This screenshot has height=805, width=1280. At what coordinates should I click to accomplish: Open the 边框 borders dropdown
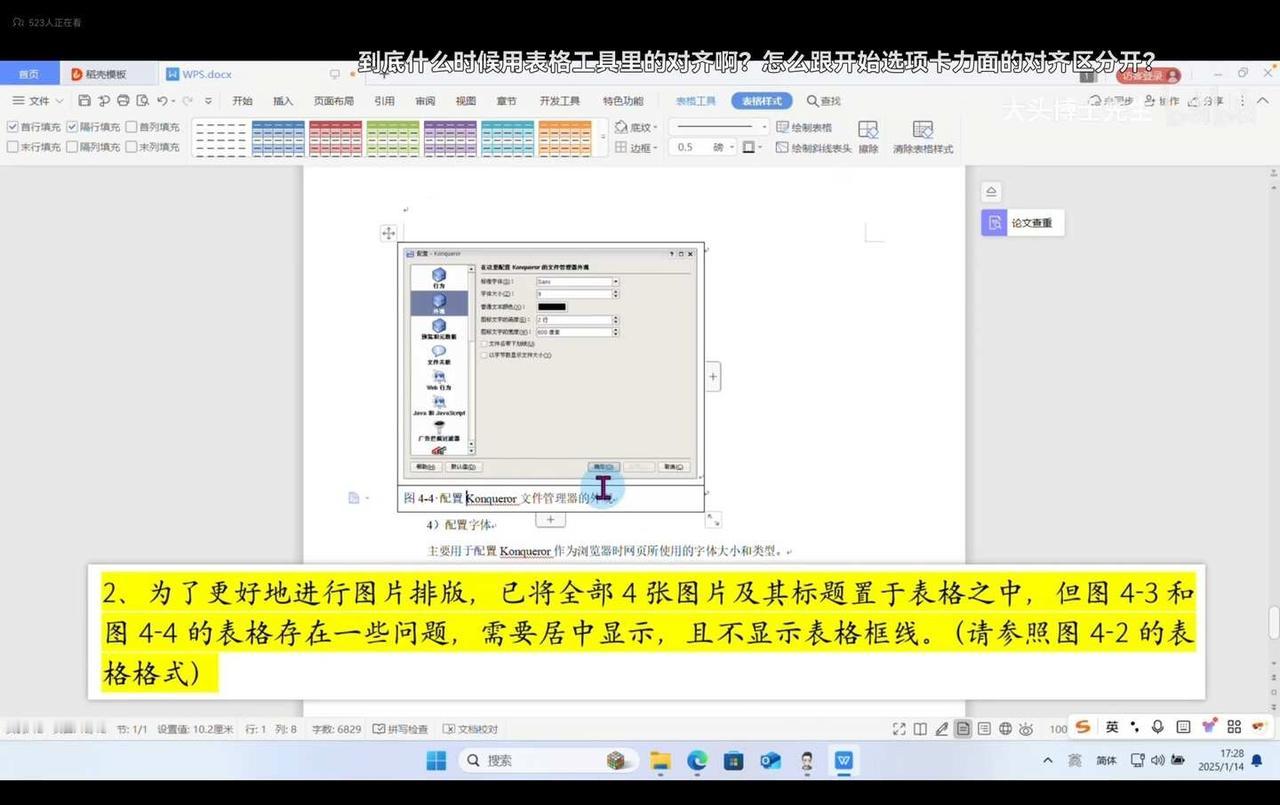pyautogui.click(x=636, y=147)
